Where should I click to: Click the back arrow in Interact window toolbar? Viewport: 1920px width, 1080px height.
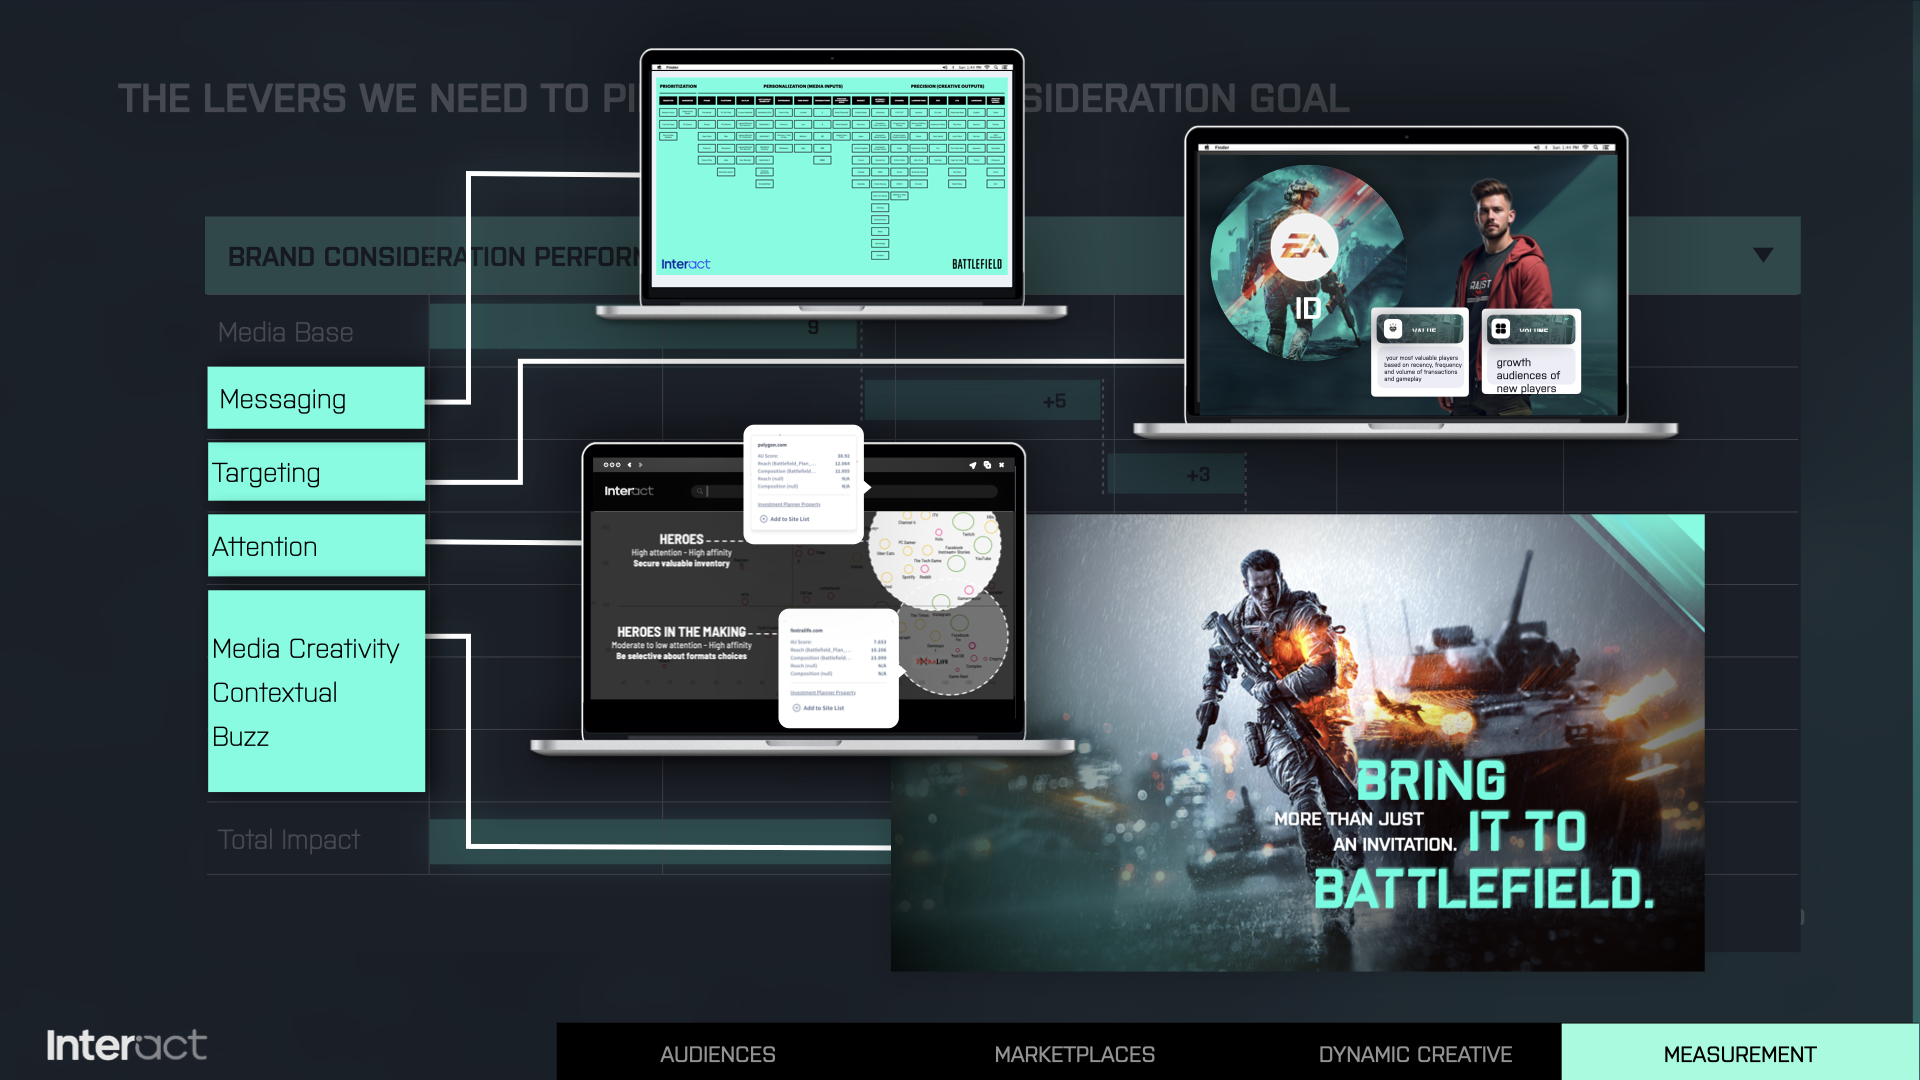tap(629, 465)
